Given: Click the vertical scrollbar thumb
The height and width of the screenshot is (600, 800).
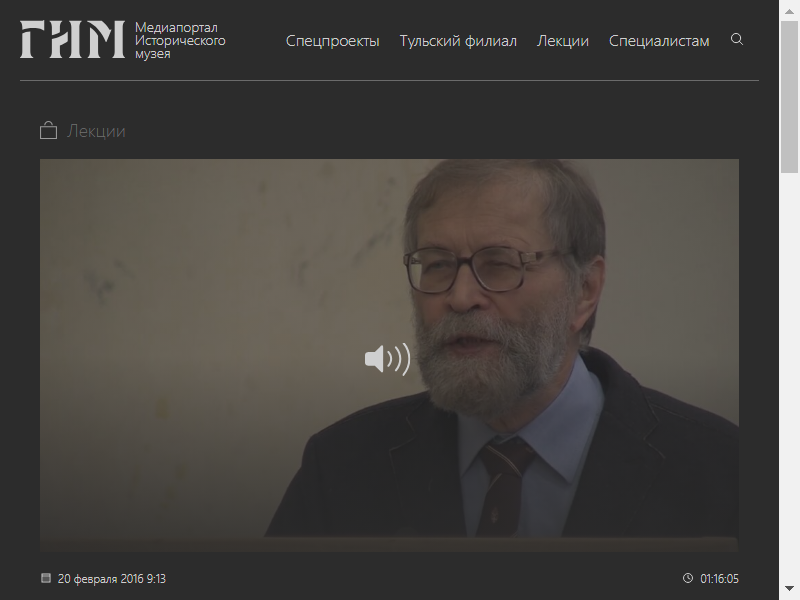Looking at the screenshot, I should (x=789, y=97).
